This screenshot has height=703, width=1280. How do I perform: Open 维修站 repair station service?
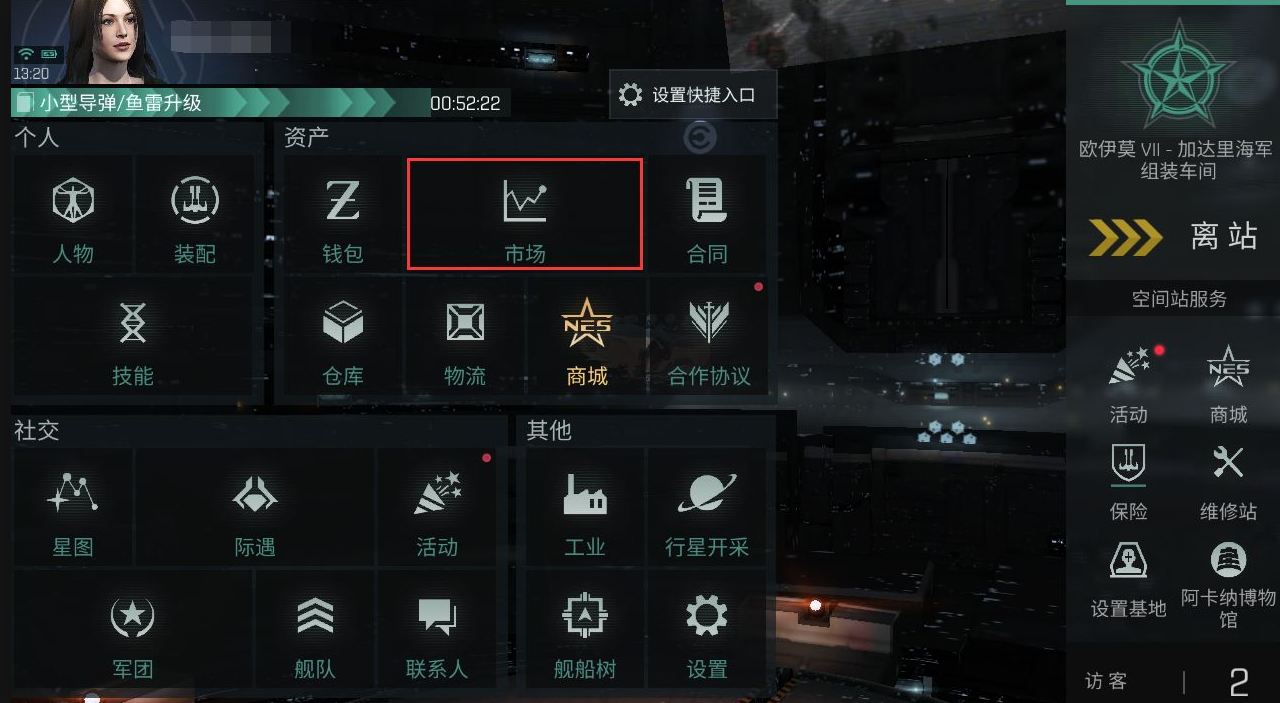[1228, 481]
